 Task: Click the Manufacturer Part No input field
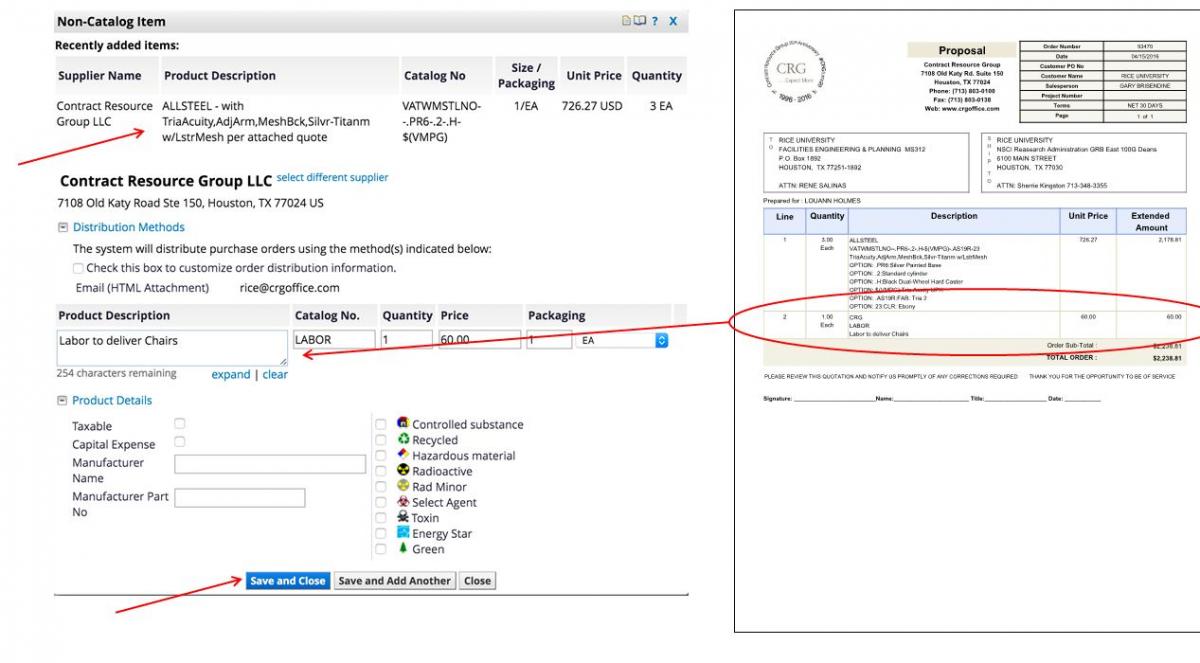pyautogui.click(x=240, y=497)
